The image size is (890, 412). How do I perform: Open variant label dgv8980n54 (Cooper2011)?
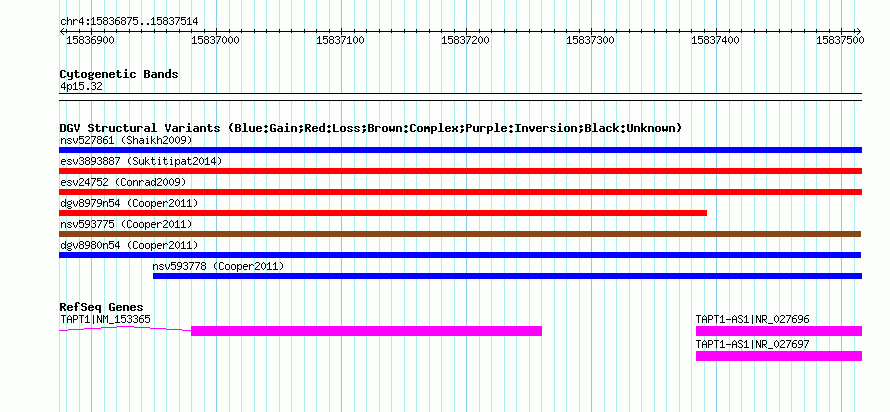click(x=129, y=245)
